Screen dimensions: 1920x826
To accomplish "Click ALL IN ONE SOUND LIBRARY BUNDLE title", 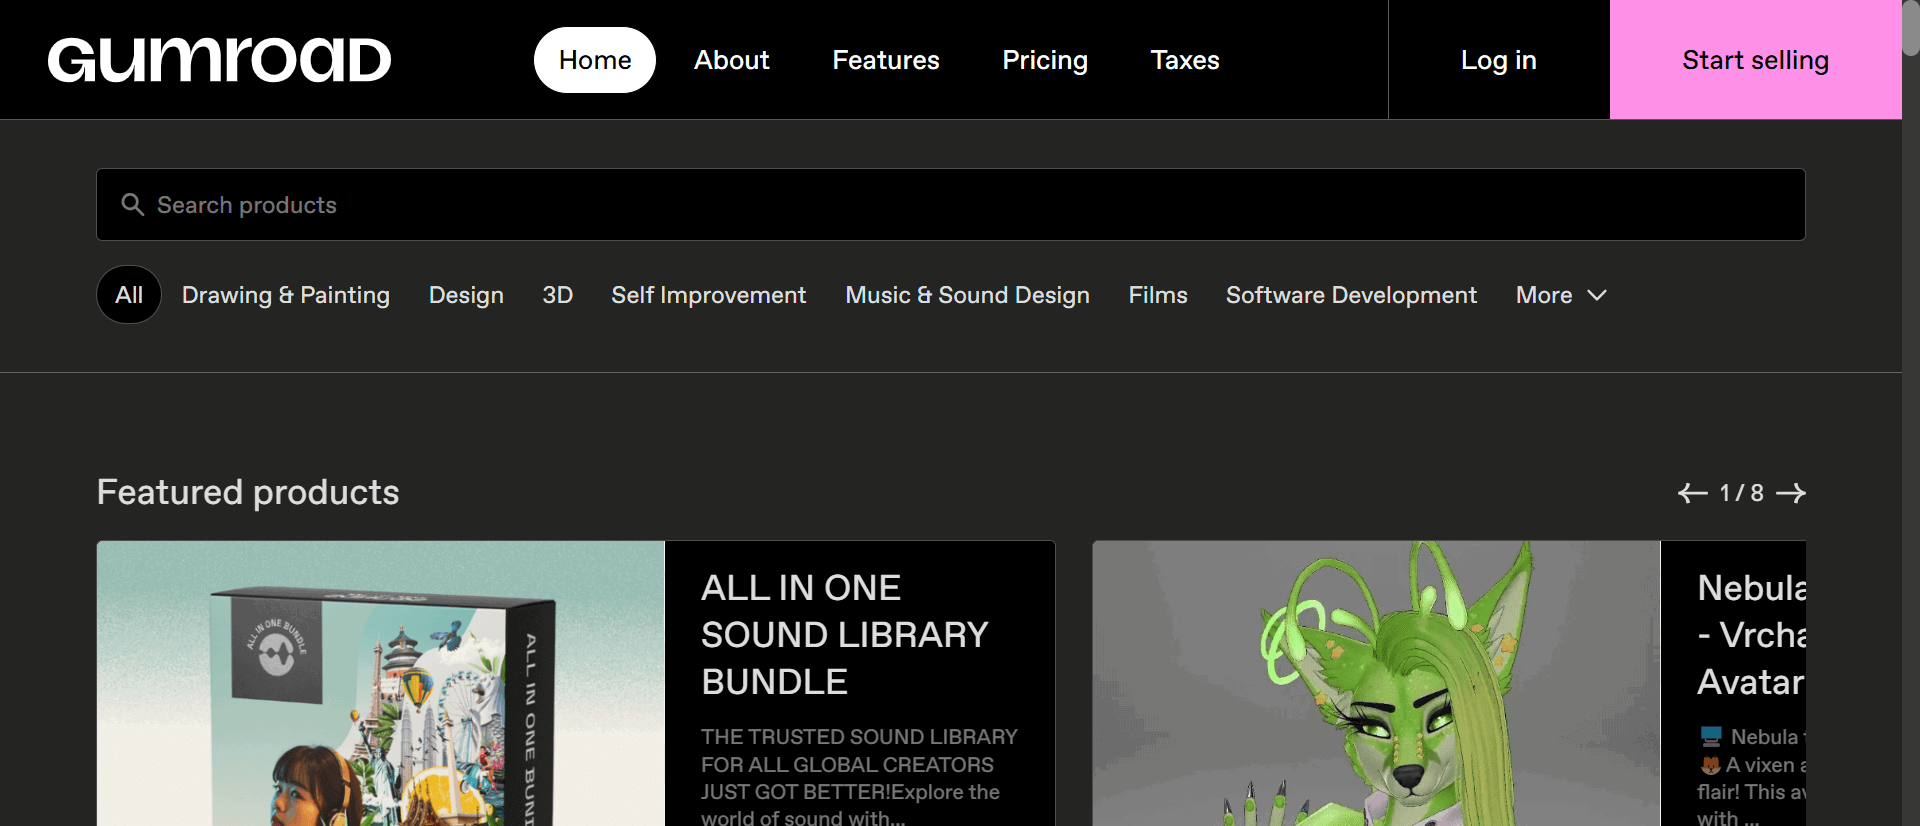I will pos(845,634).
